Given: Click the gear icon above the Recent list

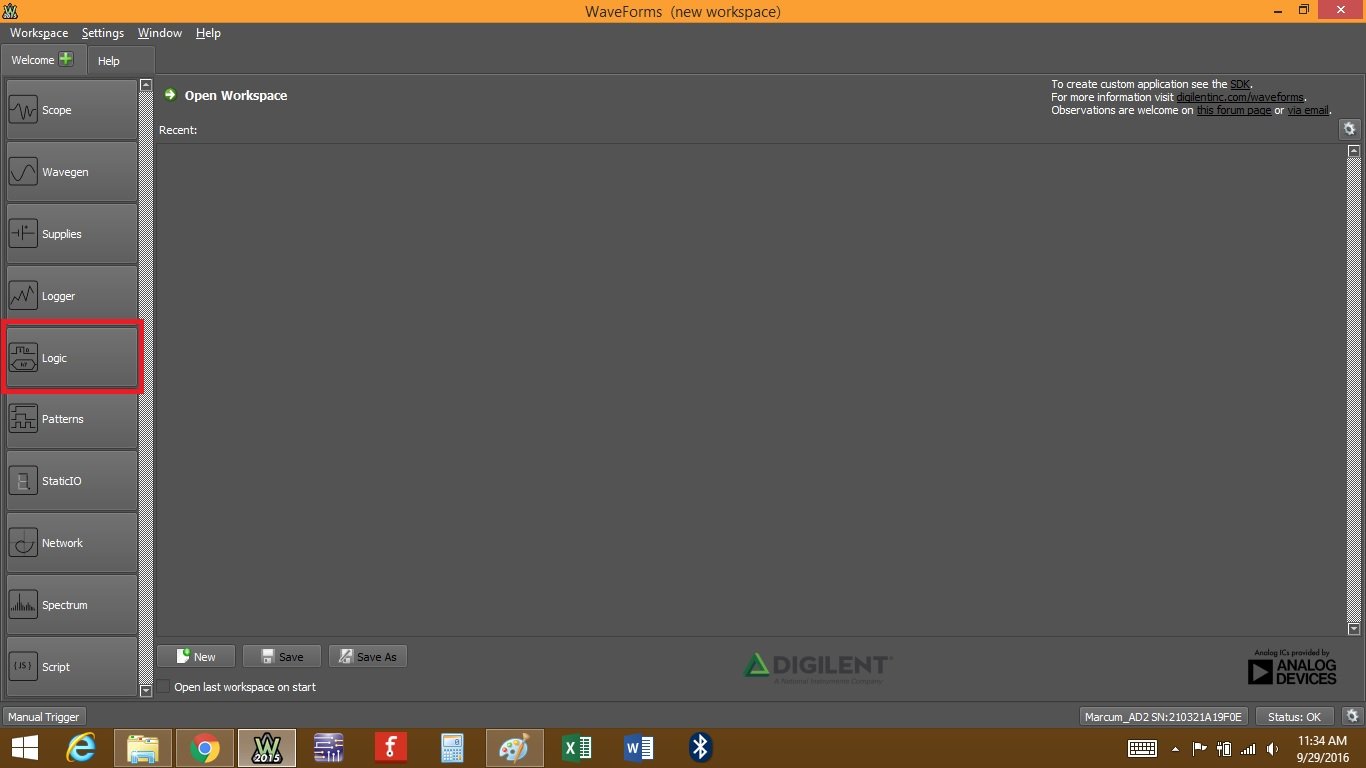Looking at the screenshot, I should point(1349,129).
